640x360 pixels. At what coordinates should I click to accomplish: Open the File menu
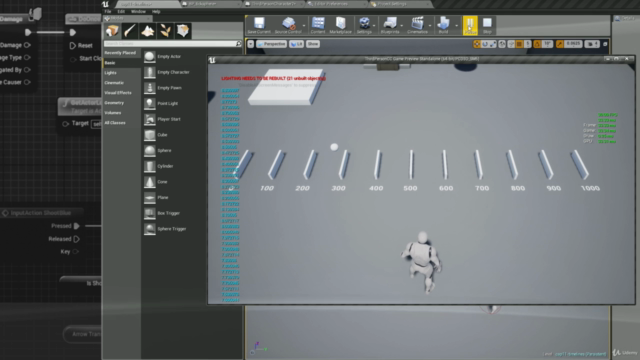tap(108, 11)
